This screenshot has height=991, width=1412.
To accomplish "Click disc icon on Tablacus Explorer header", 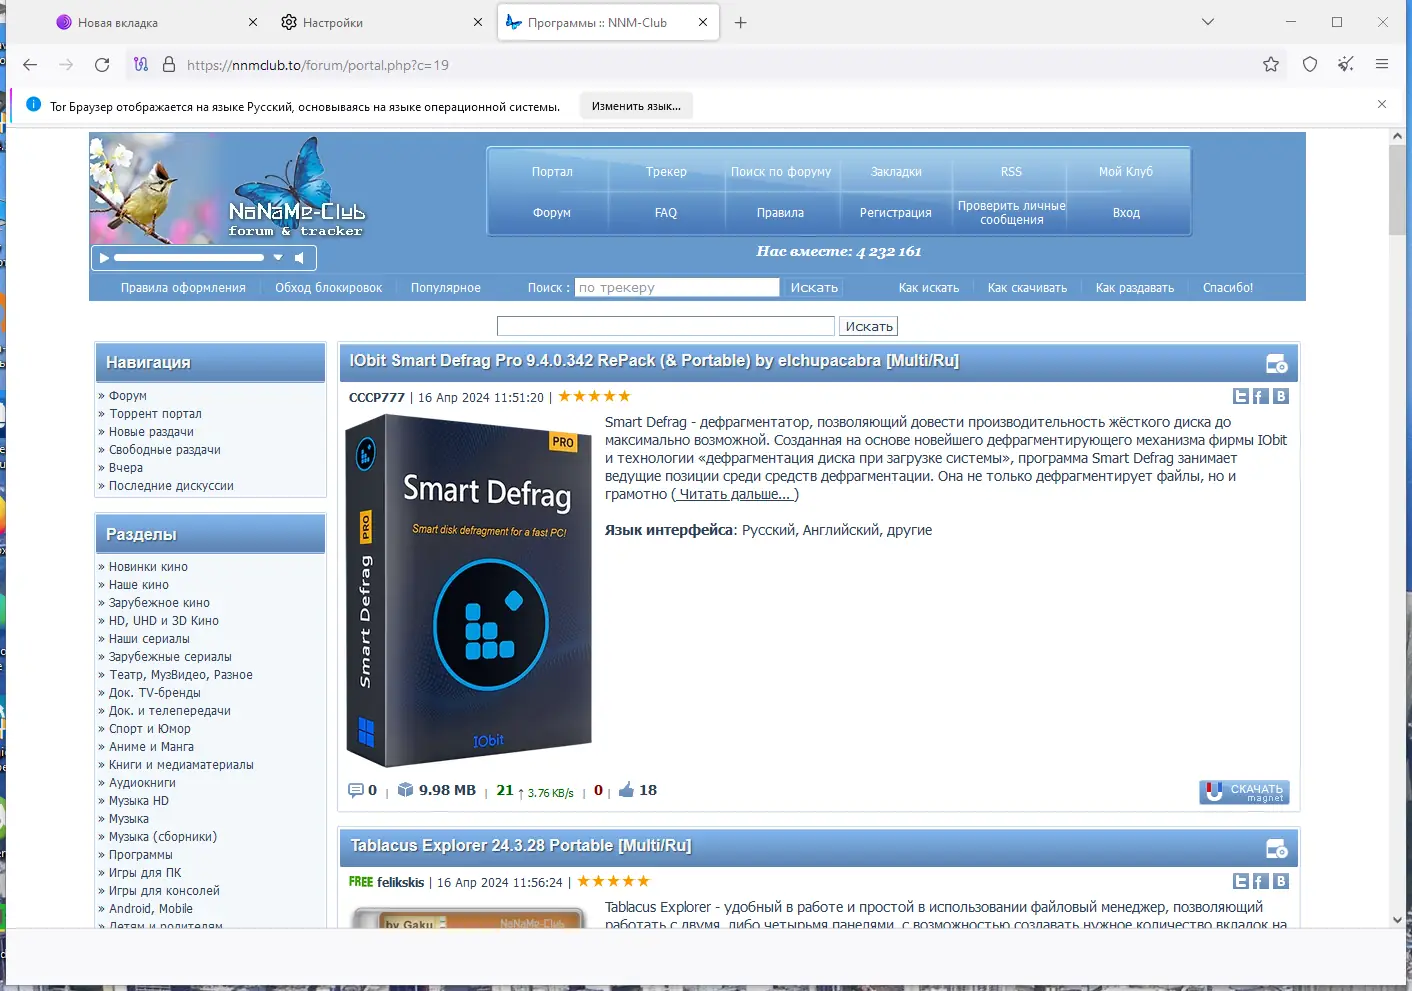I will tap(1277, 849).
